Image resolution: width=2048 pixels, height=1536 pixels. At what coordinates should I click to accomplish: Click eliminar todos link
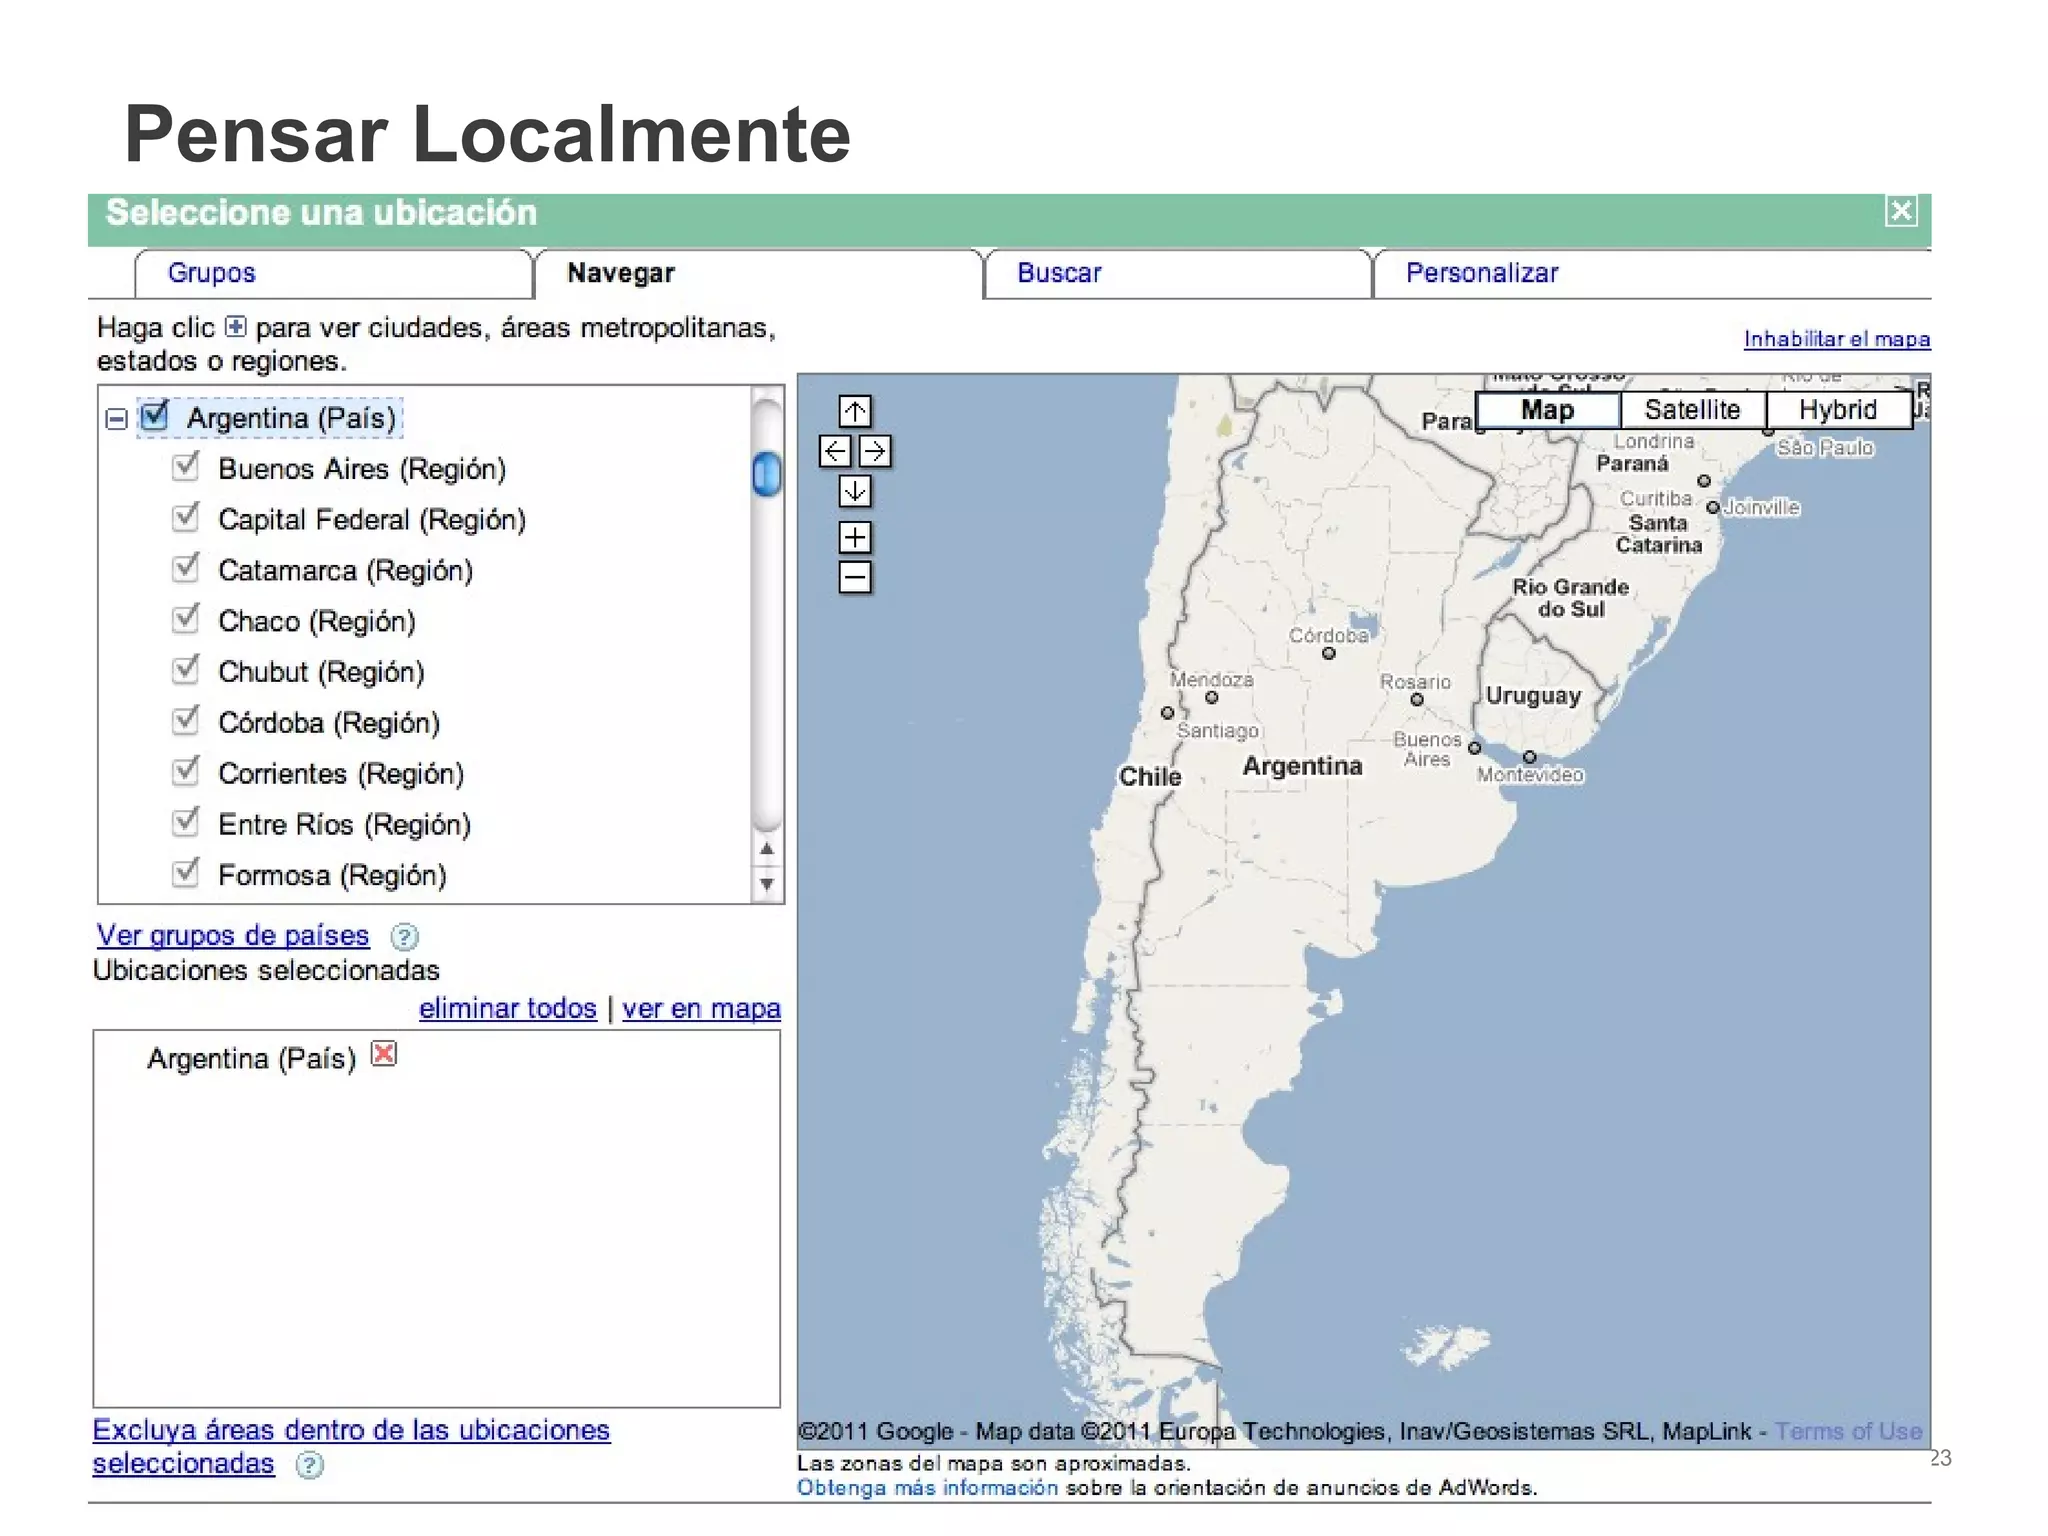508,1008
